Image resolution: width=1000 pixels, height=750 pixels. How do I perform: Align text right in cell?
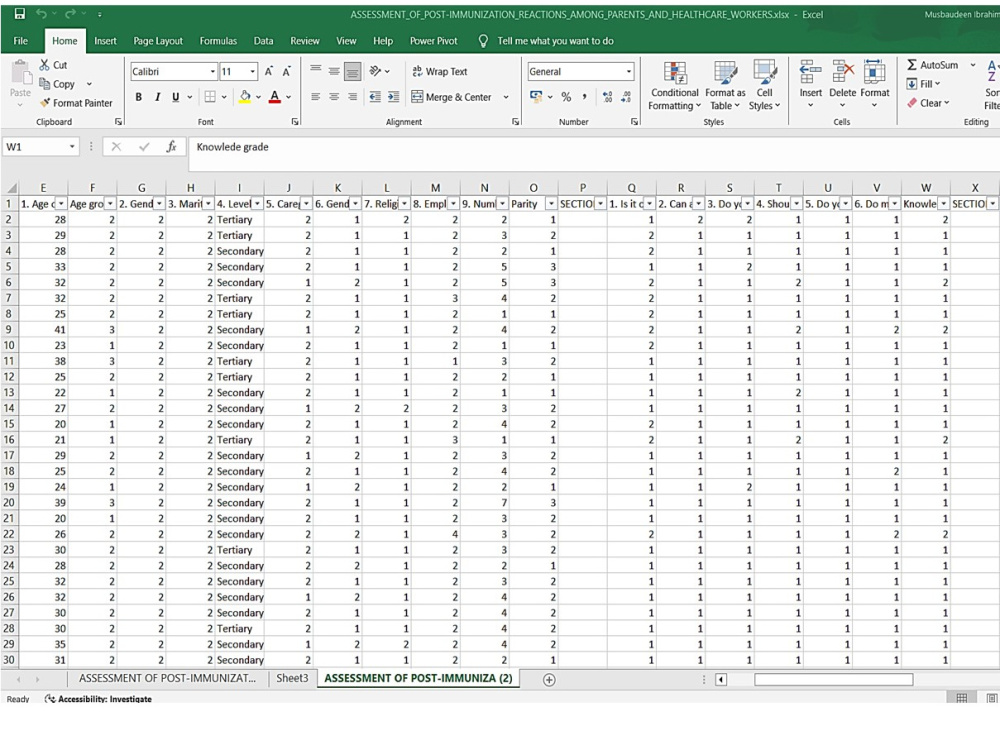[352, 97]
